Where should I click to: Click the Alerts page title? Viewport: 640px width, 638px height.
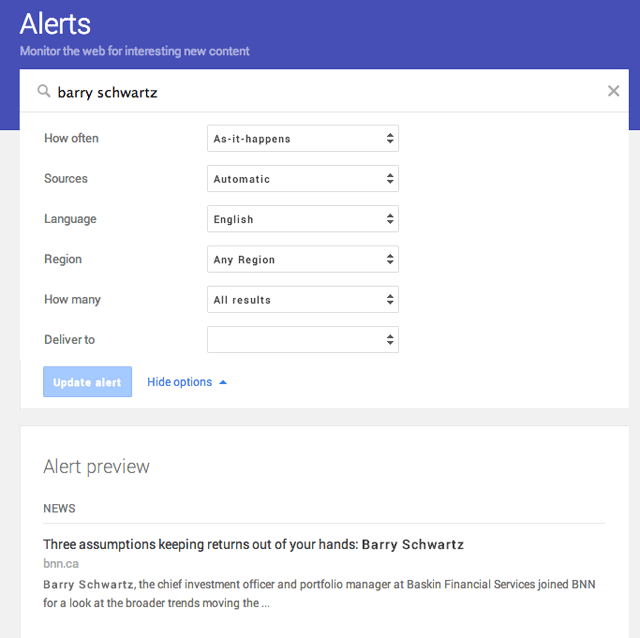pos(55,24)
